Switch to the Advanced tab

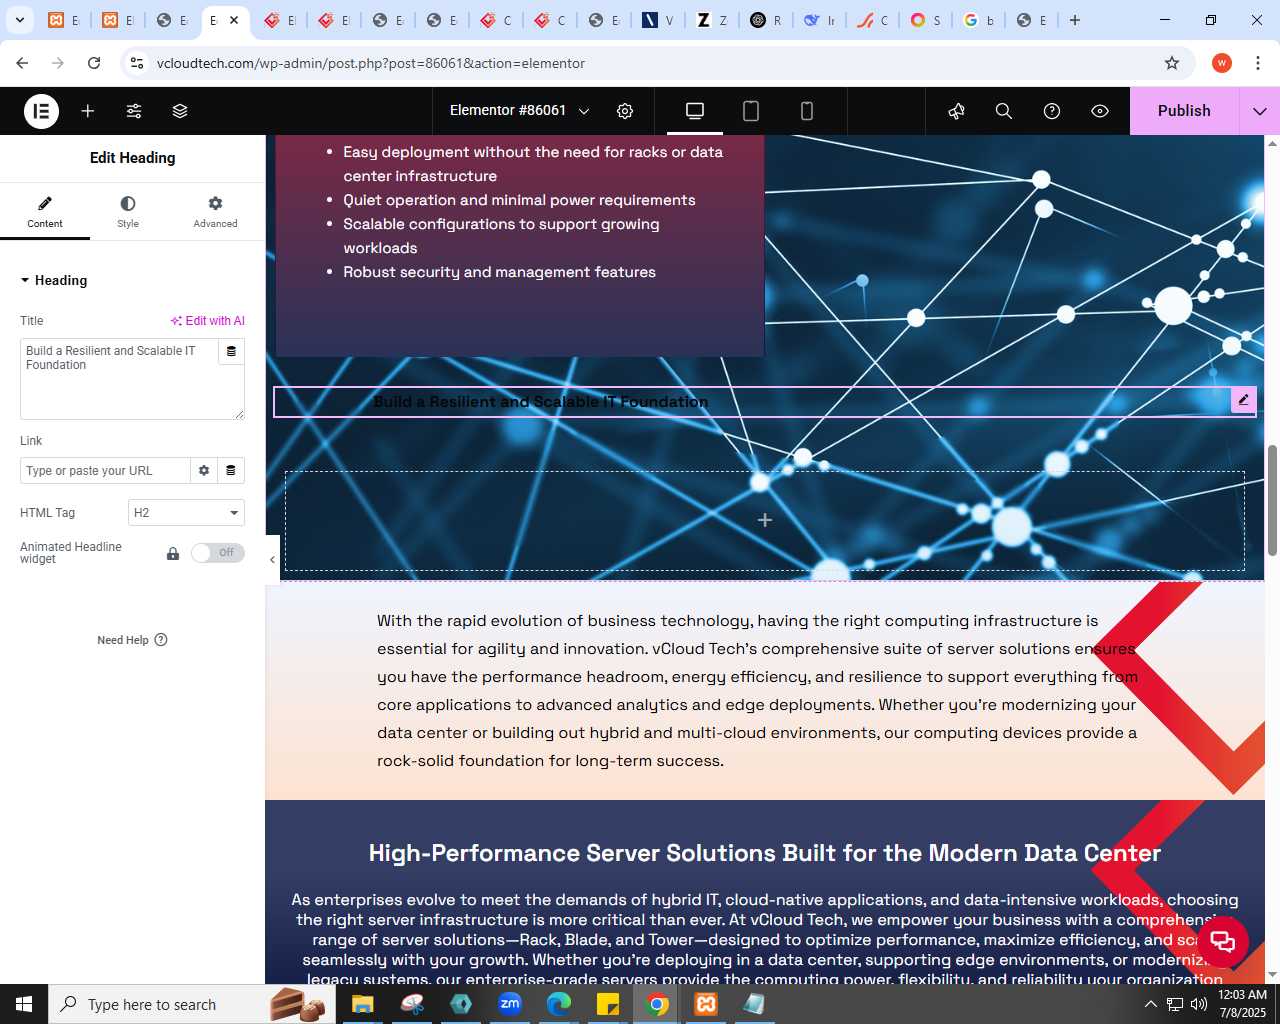click(215, 212)
